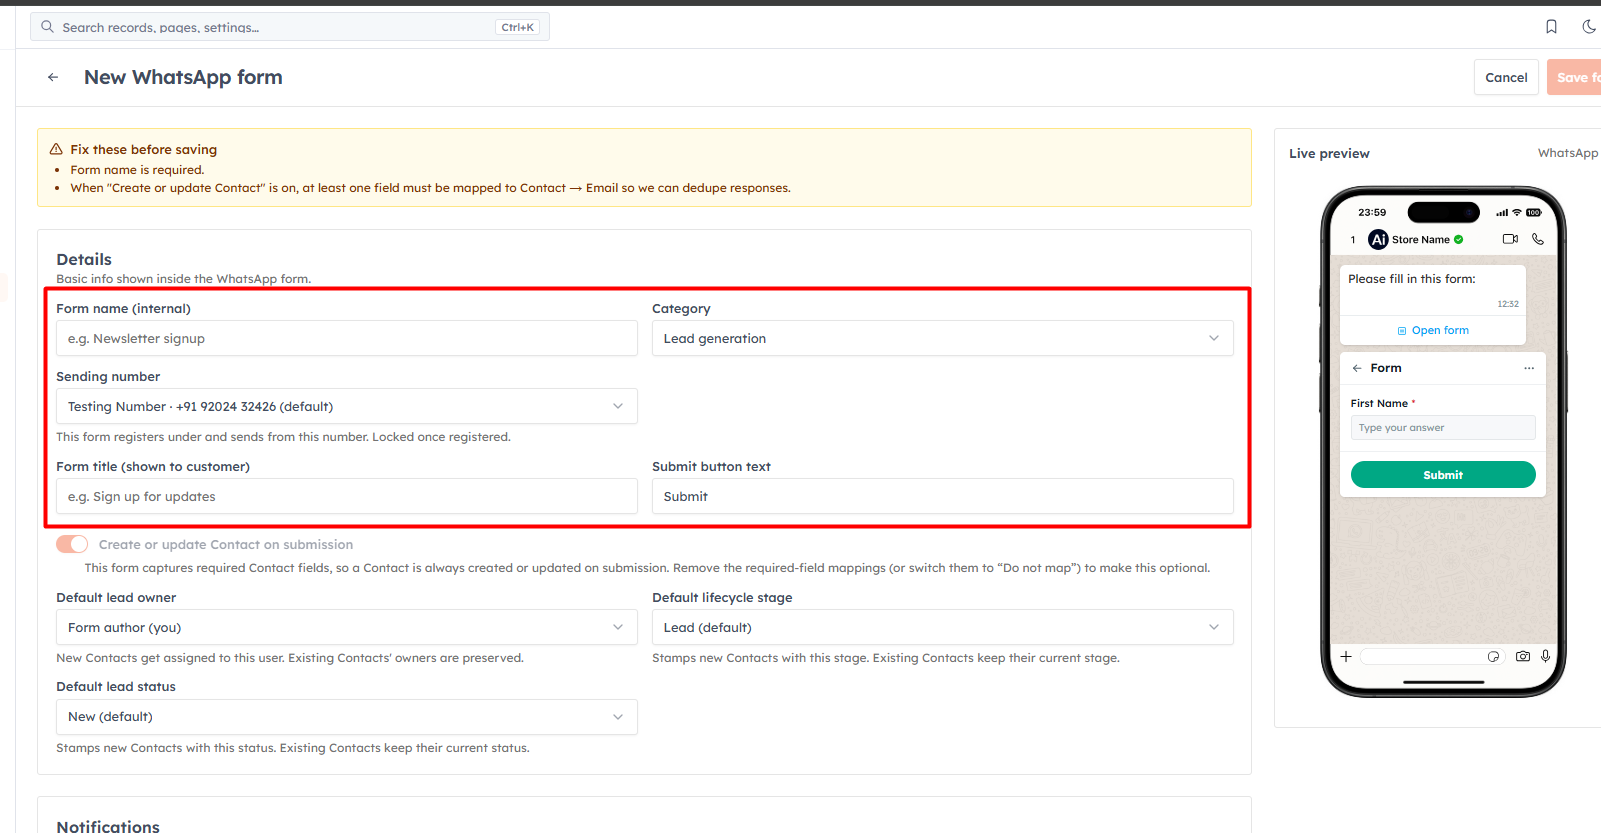Click the chat message box in phone preview
1601x833 pixels.
click(x=1432, y=656)
